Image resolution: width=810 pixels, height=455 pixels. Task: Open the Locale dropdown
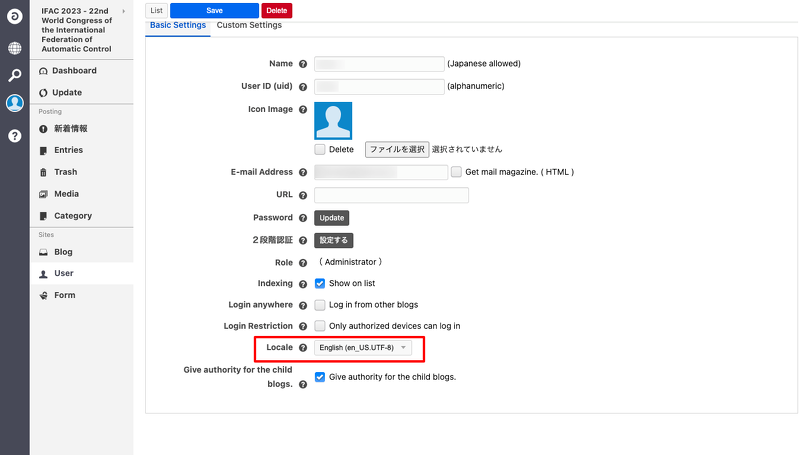click(x=363, y=348)
